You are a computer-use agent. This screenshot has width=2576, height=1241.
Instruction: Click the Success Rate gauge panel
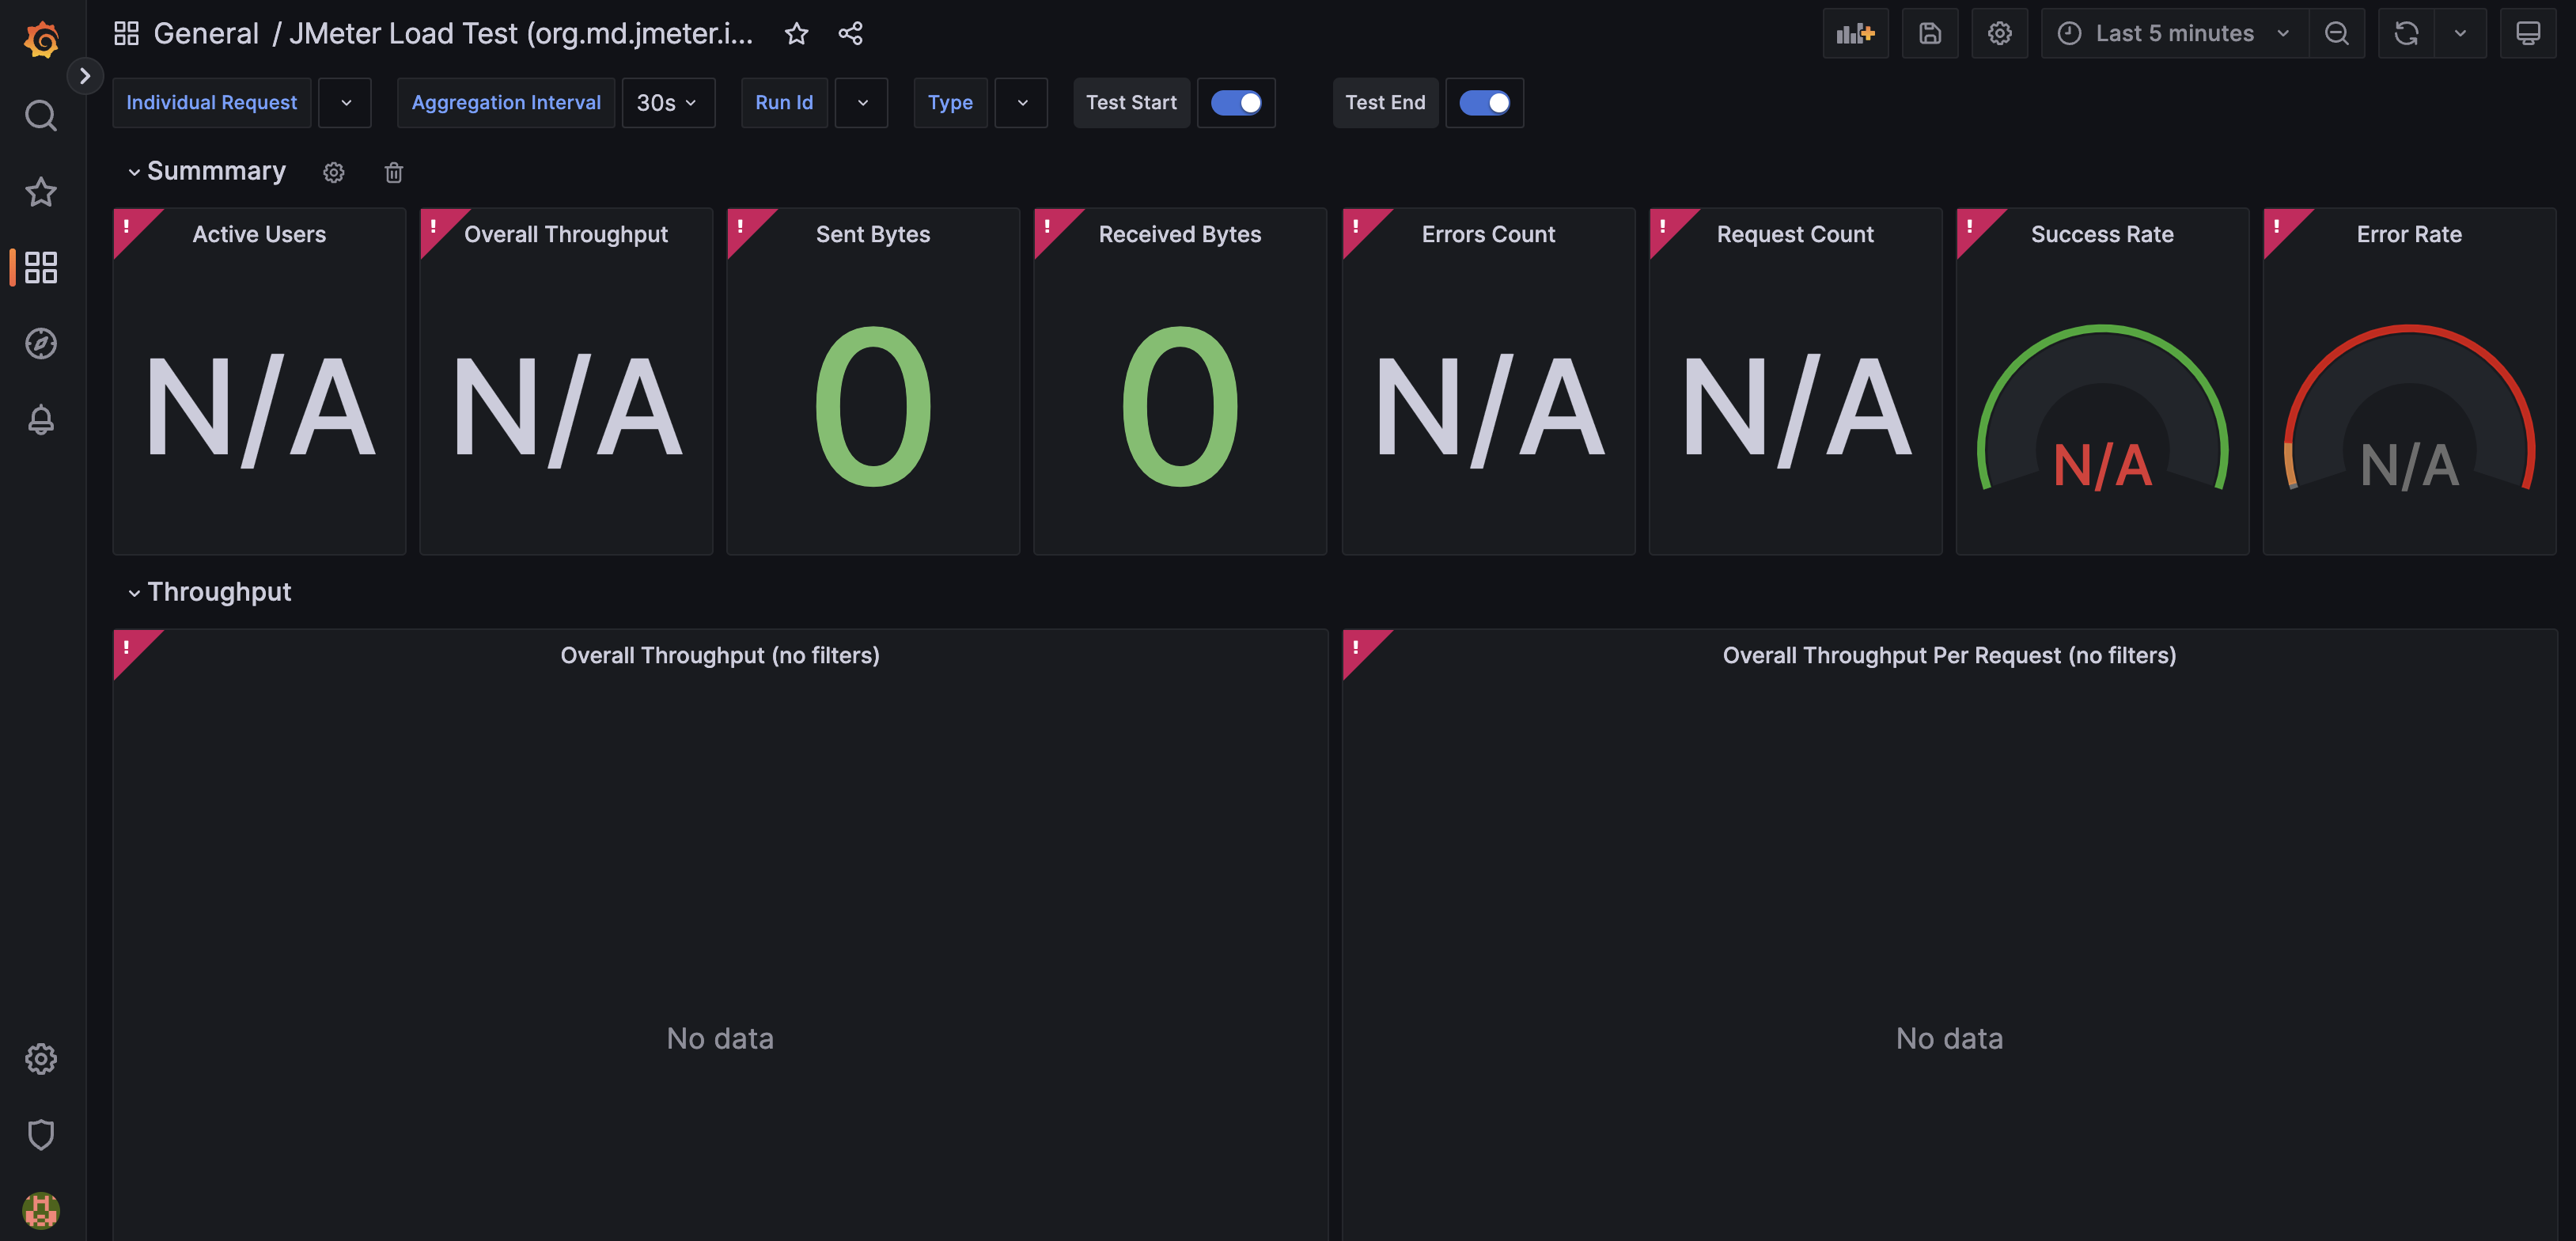pos(2102,400)
